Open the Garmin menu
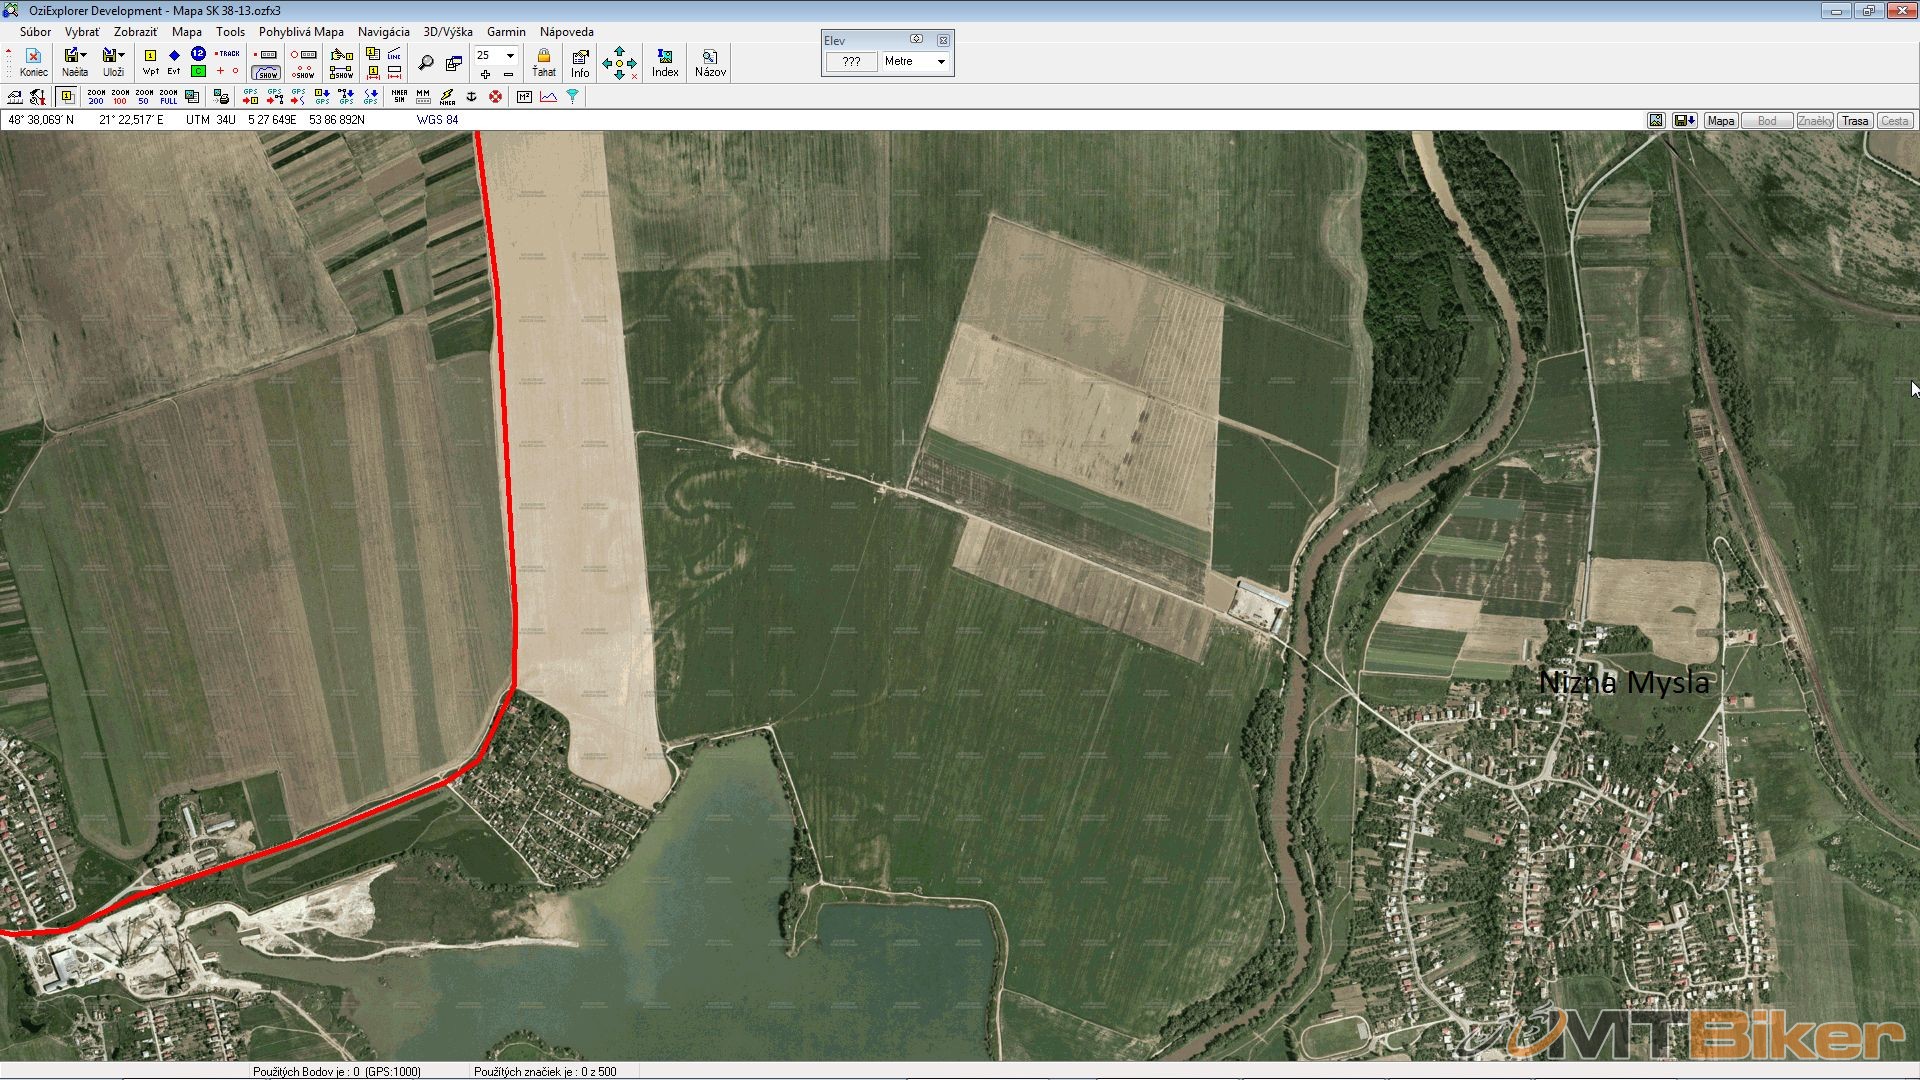1920x1080 pixels. pyautogui.click(x=506, y=32)
